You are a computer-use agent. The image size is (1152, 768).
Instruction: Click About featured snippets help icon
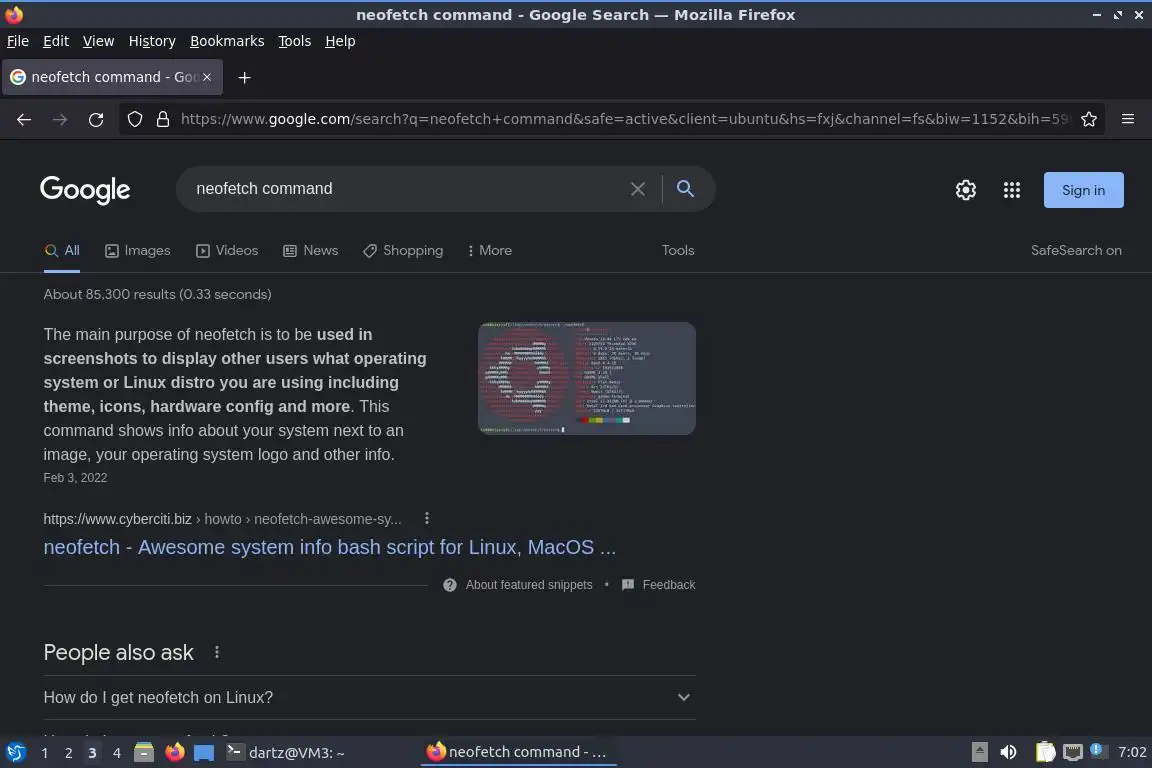[450, 585]
